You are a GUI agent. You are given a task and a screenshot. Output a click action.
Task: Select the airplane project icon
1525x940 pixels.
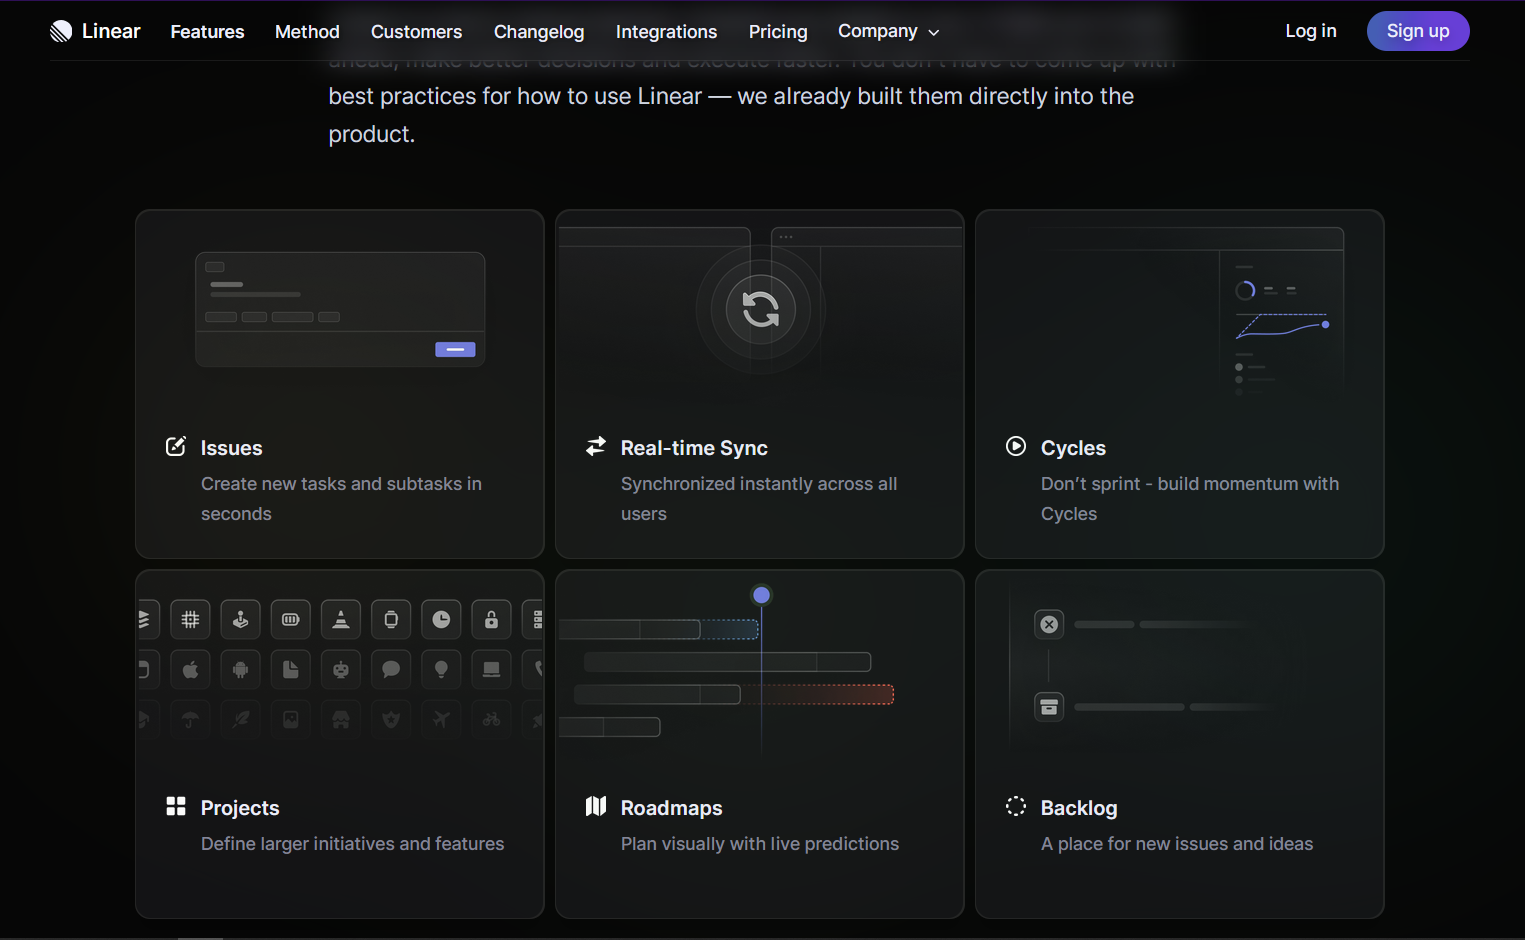[x=441, y=720]
